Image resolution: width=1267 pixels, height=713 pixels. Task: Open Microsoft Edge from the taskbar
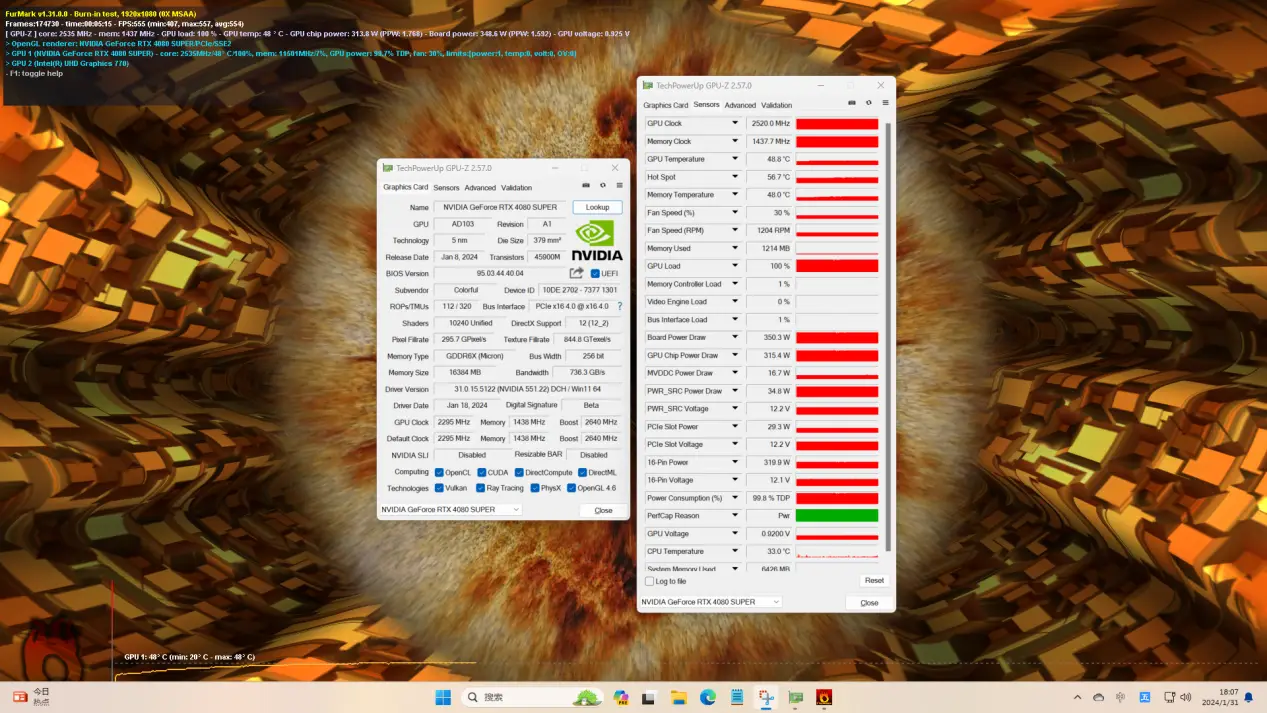tap(708, 697)
